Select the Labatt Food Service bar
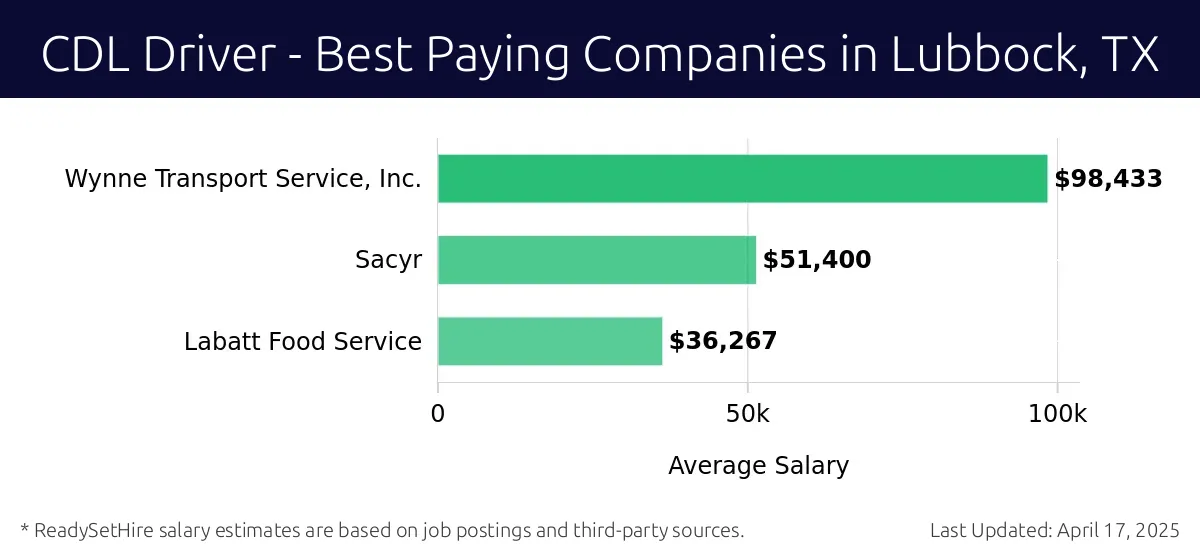The height and width of the screenshot is (558, 1200). click(550, 341)
